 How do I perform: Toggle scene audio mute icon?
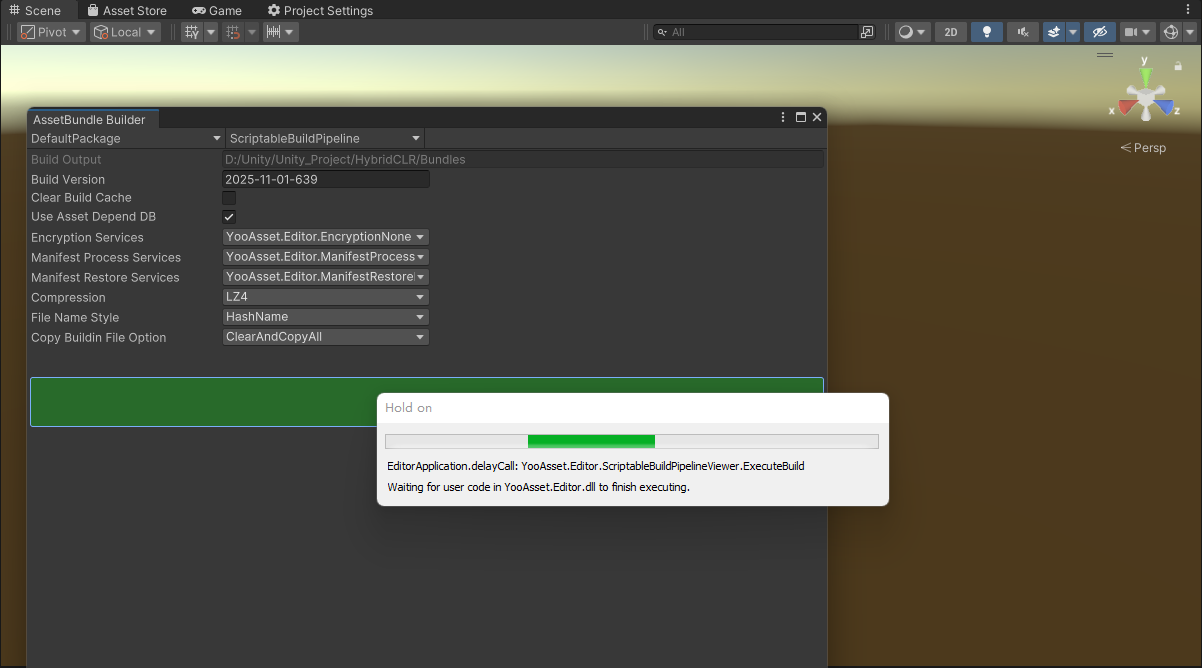tap(1022, 32)
